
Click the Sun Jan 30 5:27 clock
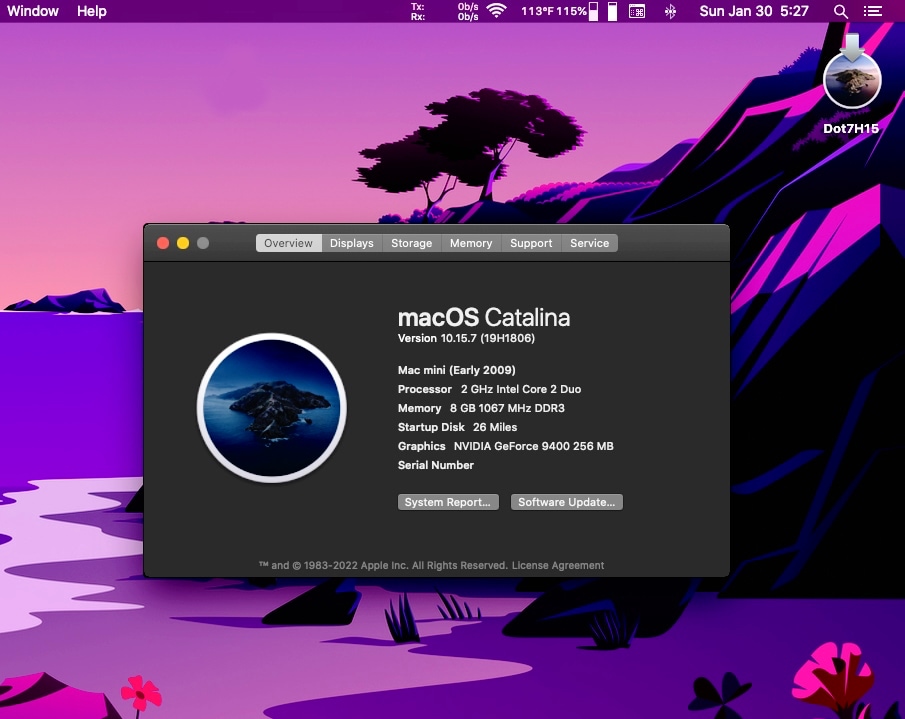(x=754, y=11)
